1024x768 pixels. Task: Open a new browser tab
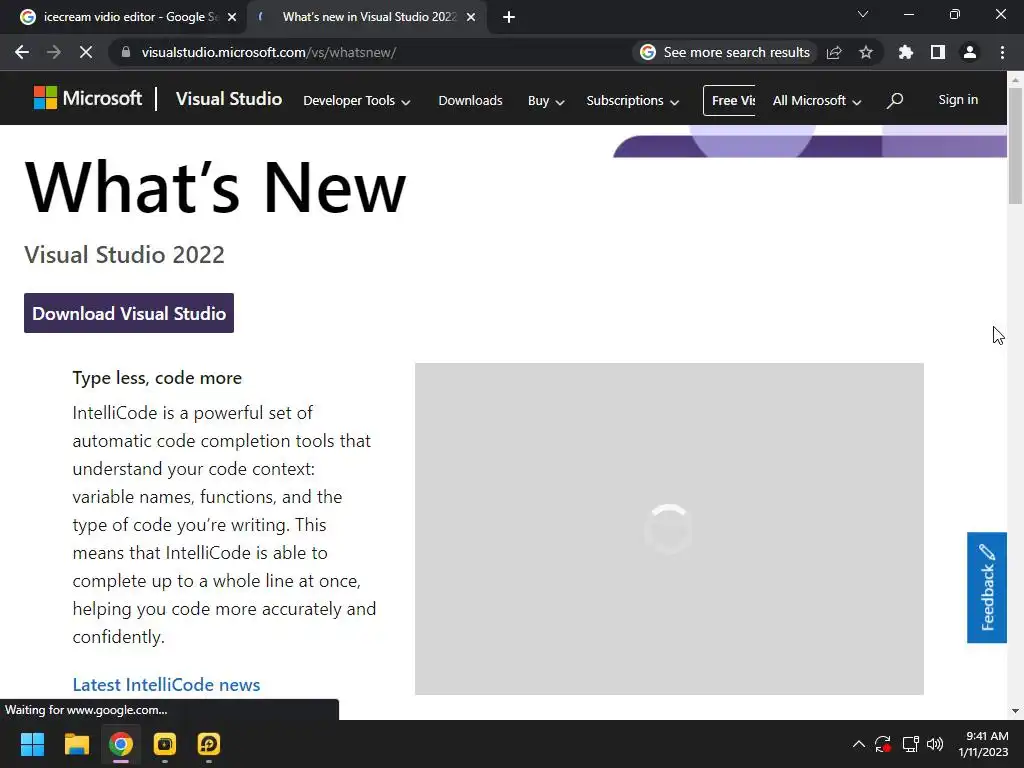pyautogui.click(x=509, y=17)
